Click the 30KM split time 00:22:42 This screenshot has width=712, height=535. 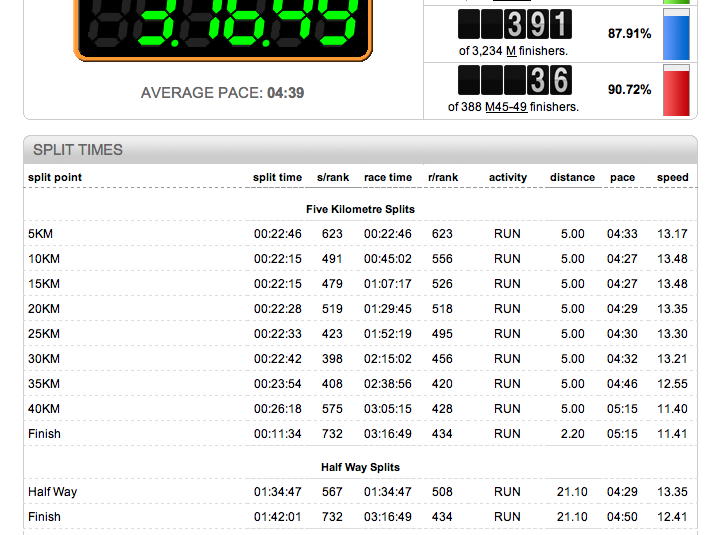click(277, 359)
